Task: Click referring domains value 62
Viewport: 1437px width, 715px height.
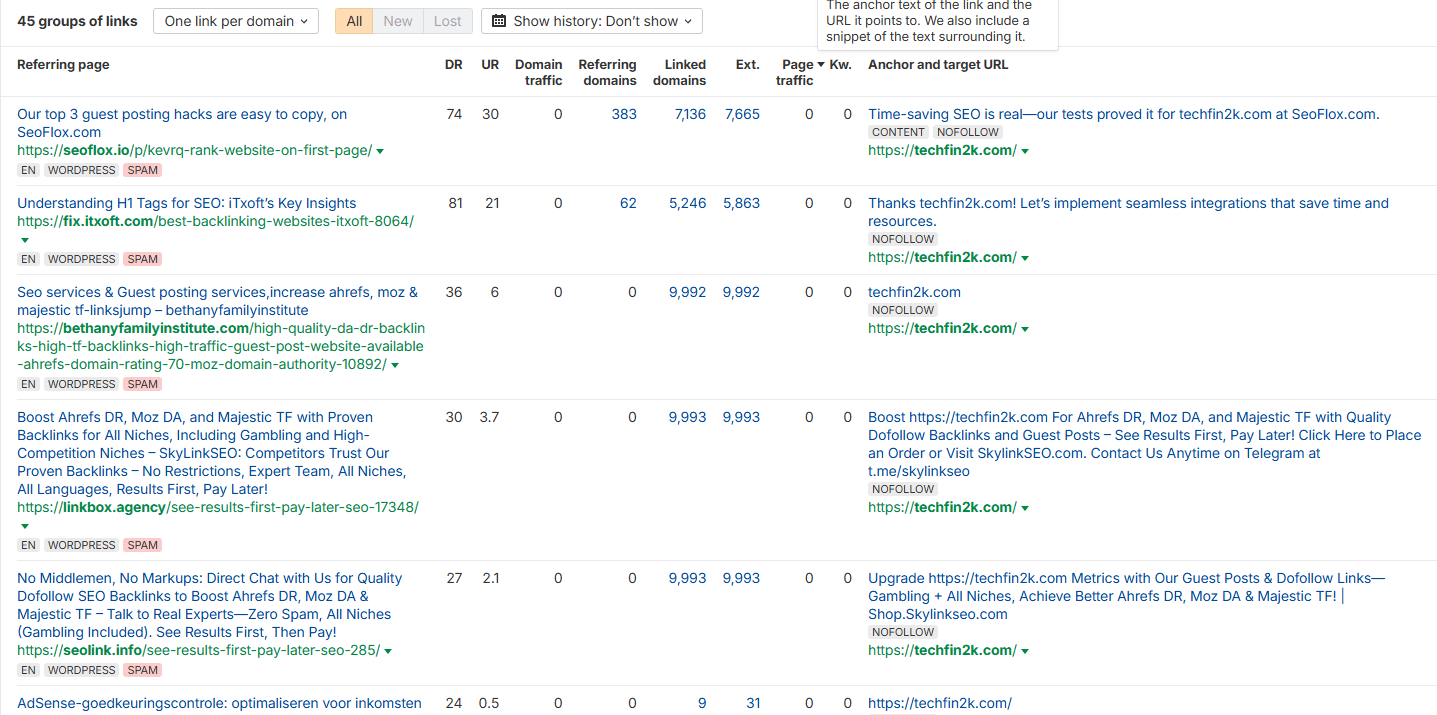Action: pyautogui.click(x=628, y=203)
